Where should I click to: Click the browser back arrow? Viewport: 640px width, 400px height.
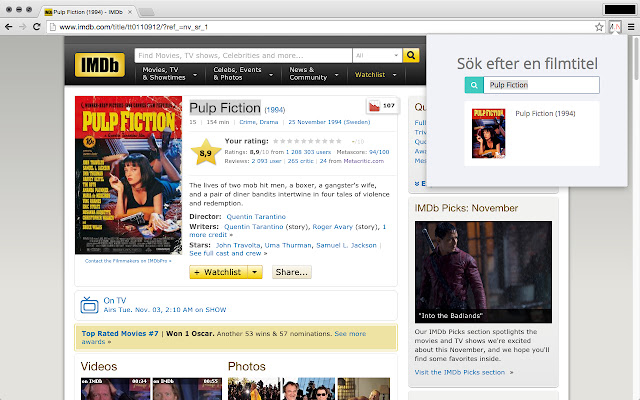click(x=9, y=27)
